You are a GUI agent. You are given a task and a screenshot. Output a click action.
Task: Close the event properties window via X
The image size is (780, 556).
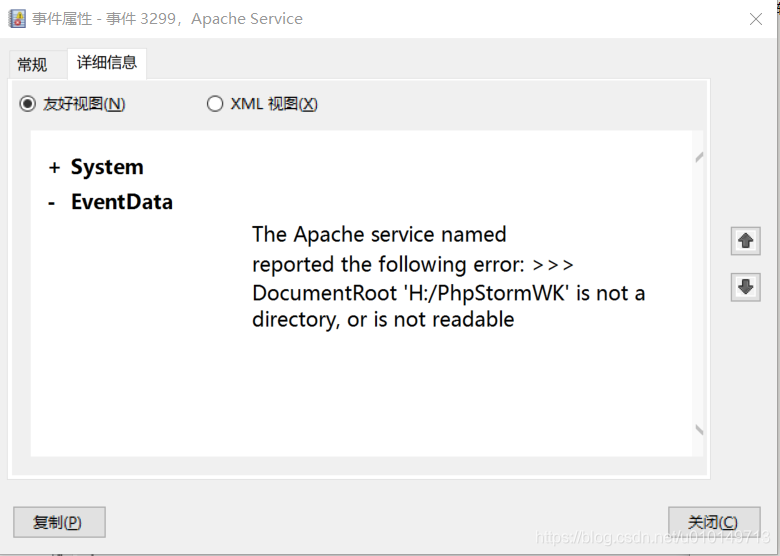click(x=756, y=19)
